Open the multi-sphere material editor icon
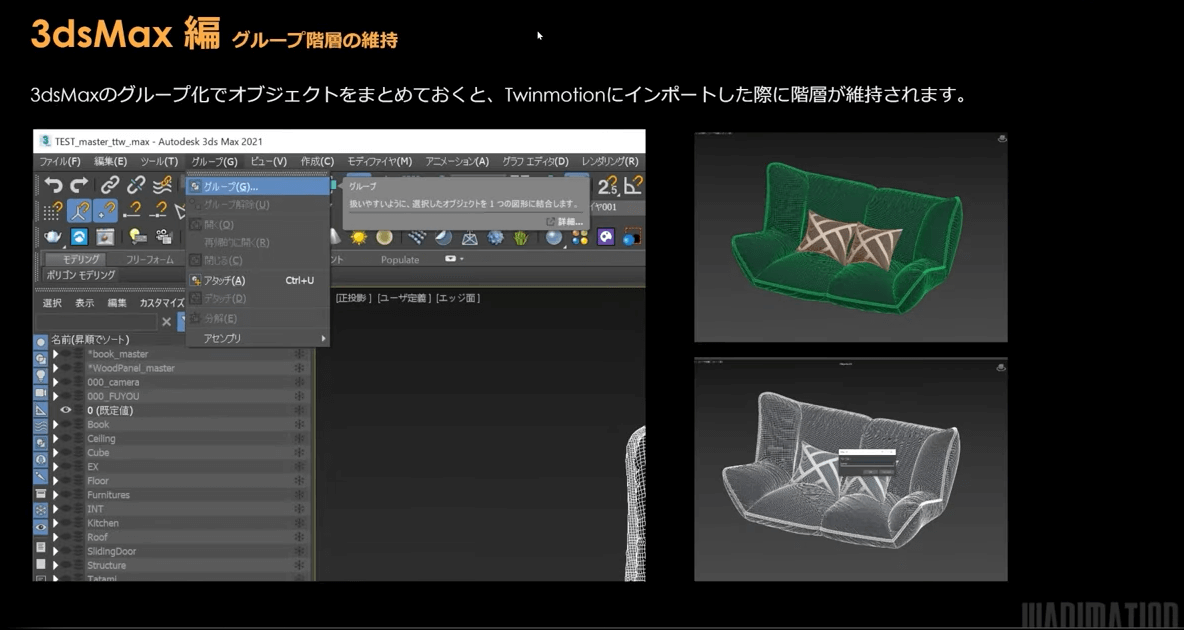 tap(580, 238)
